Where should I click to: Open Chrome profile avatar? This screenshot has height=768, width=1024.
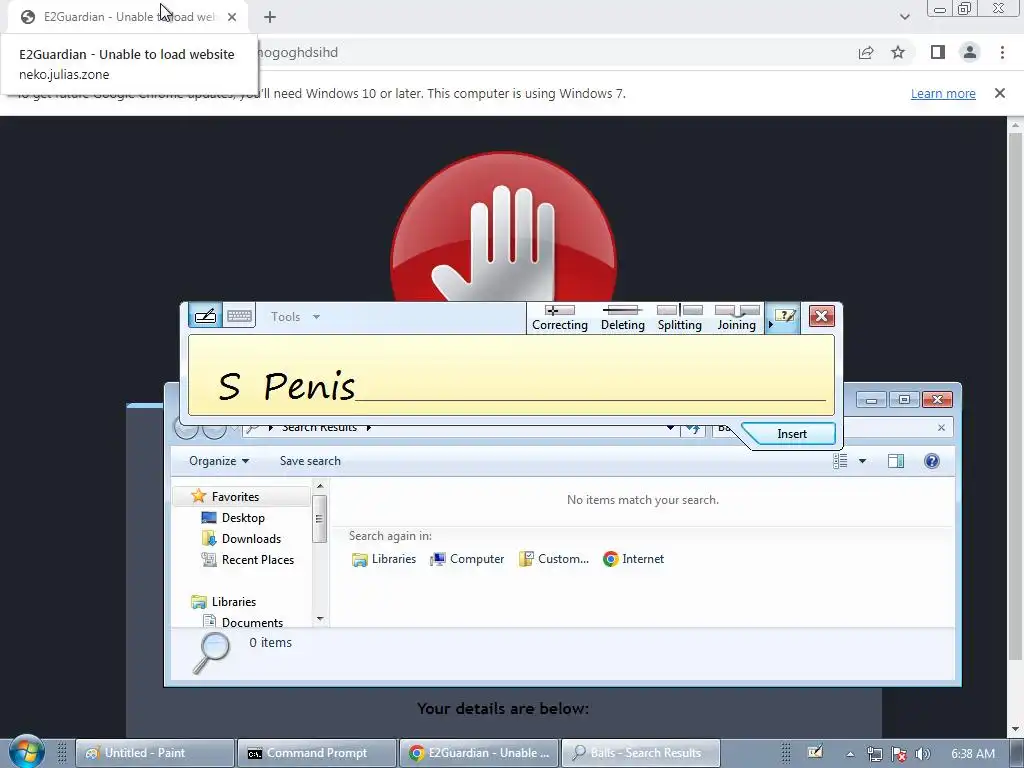click(970, 52)
